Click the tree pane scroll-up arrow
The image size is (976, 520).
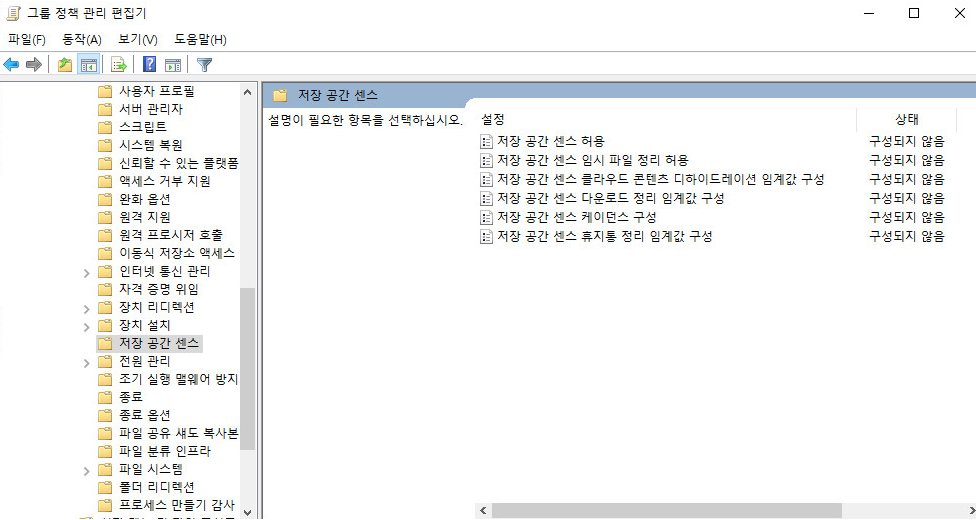coord(248,92)
